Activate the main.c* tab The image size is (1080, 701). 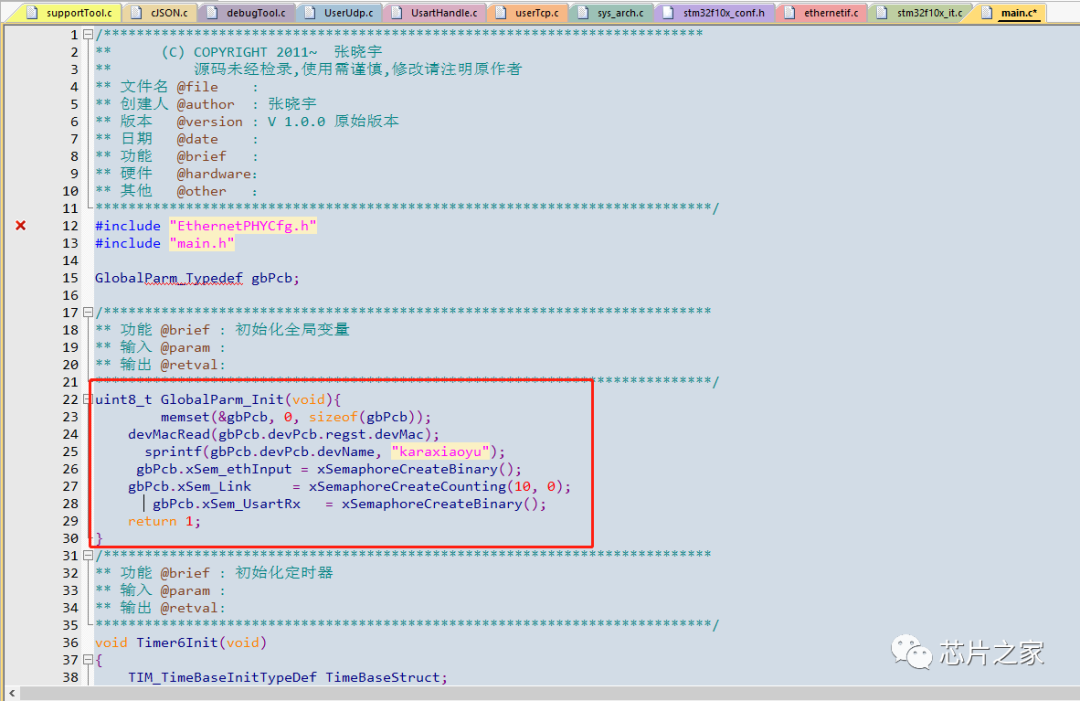coord(1011,12)
